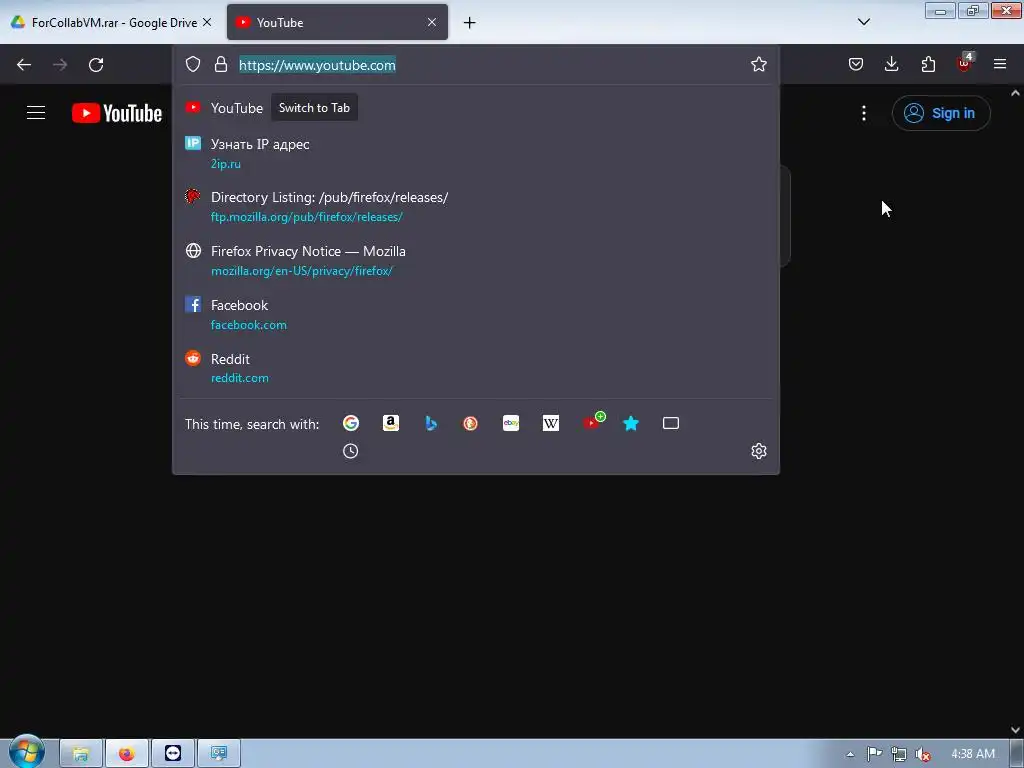Screen dimensions: 1024x768
Task: Save to Pocket from the toolbar
Action: click(856, 64)
